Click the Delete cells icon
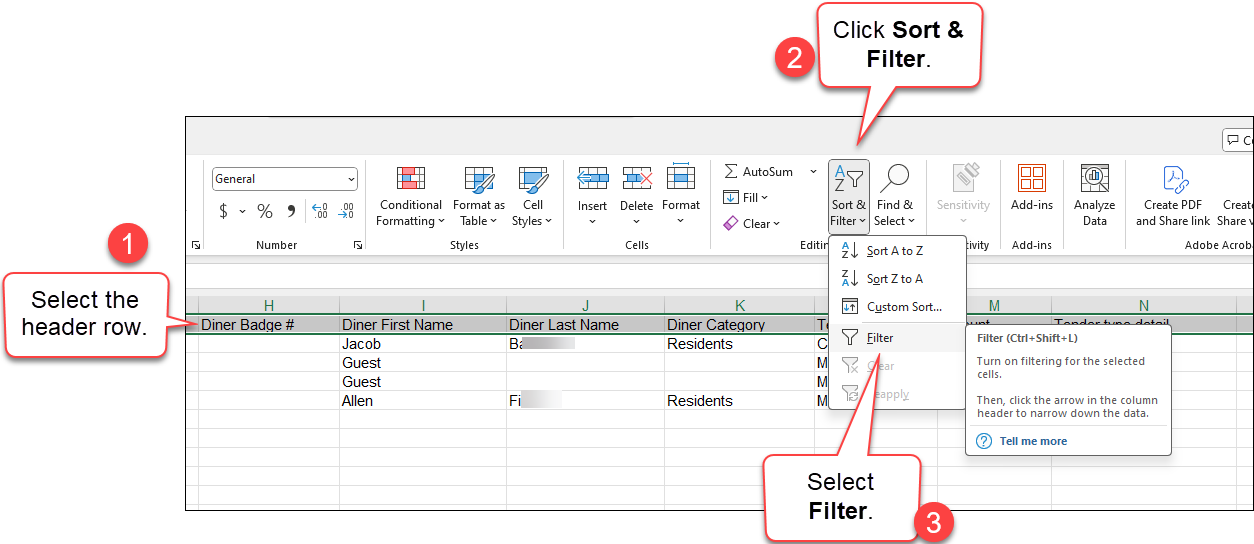The image size is (1254, 544). pos(636,179)
